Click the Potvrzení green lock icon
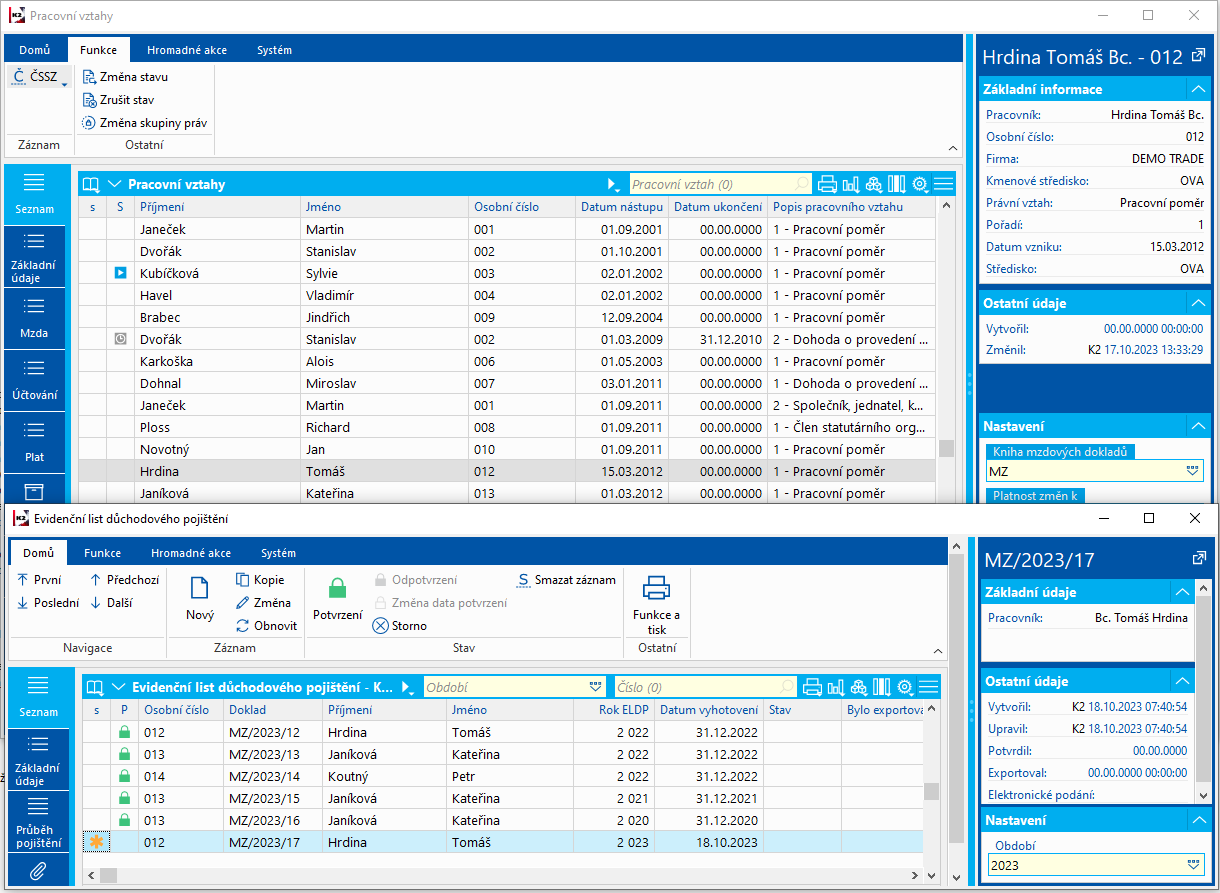Image resolution: width=1220 pixels, height=893 pixels. [337, 590]
